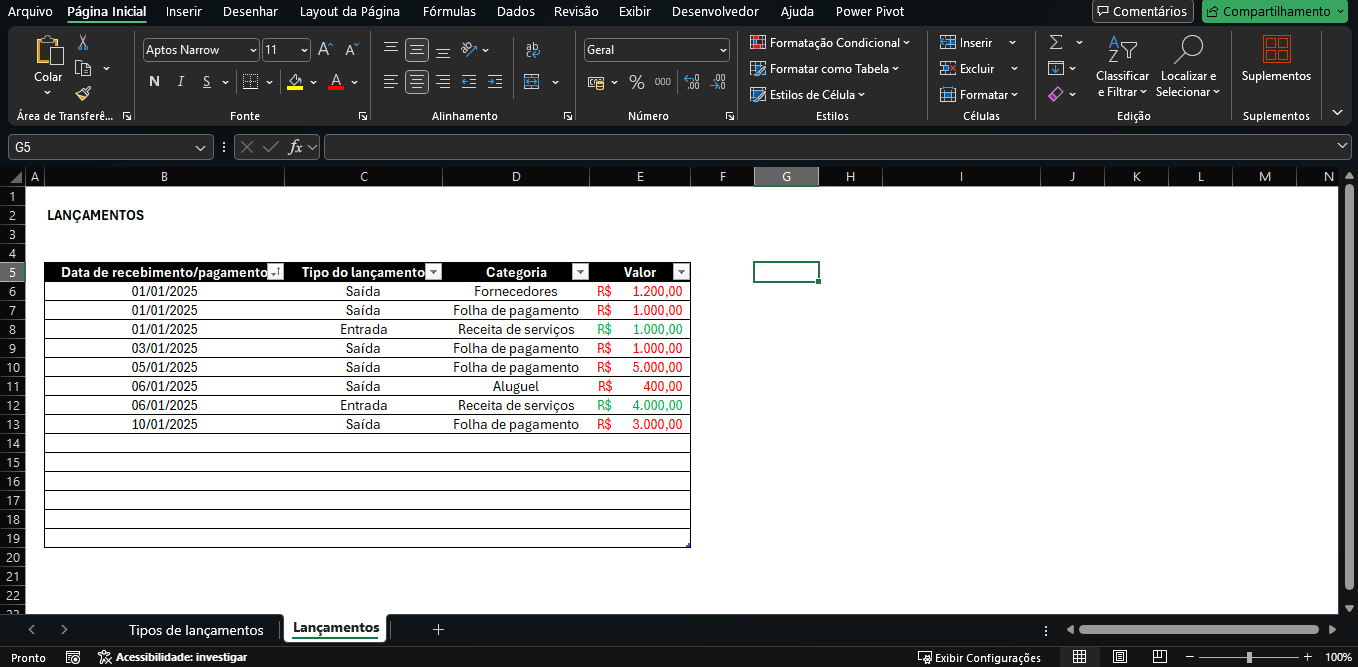
Task: Toggle middle vertical alignment
Action: point(417,49)
